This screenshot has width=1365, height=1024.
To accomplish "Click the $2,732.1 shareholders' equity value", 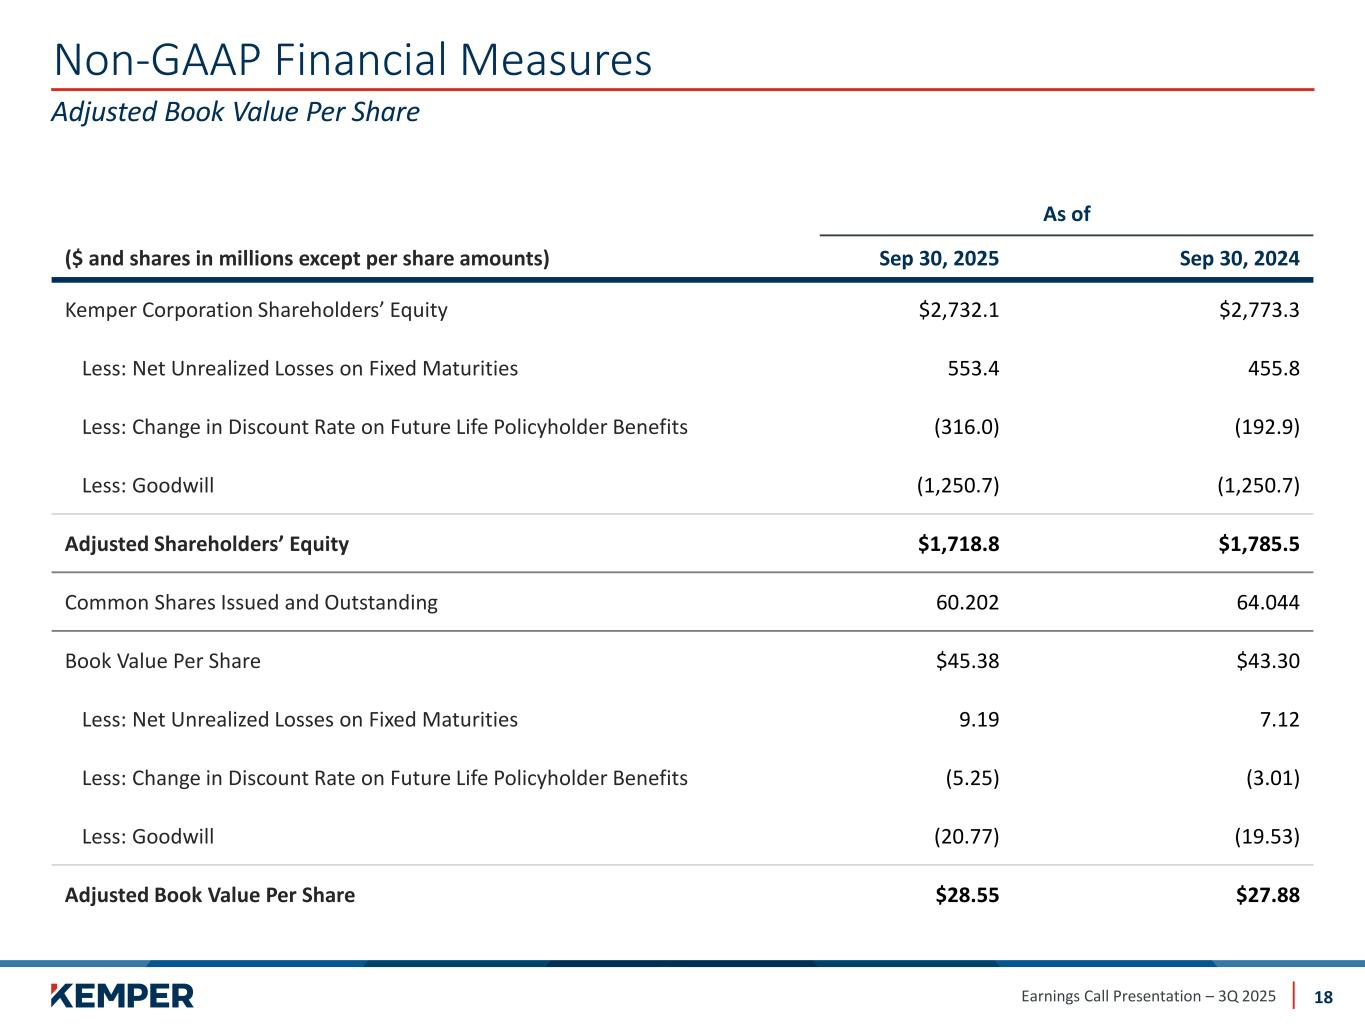I will [x=958, y=310].
